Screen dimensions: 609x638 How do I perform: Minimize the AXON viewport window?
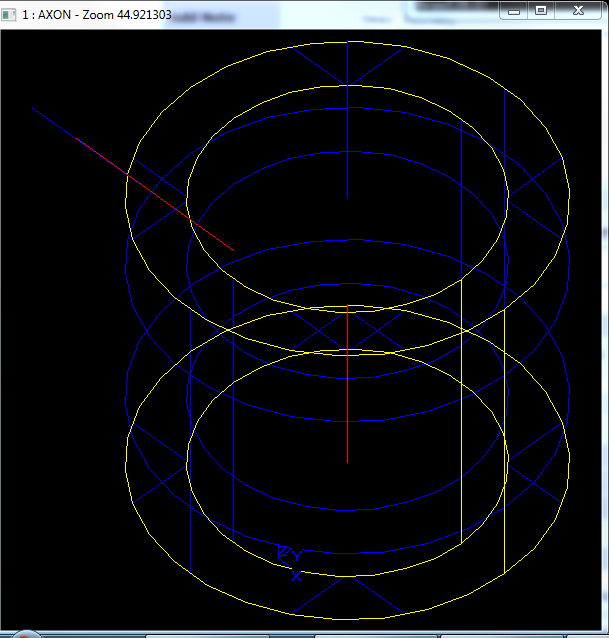(514, 10)
